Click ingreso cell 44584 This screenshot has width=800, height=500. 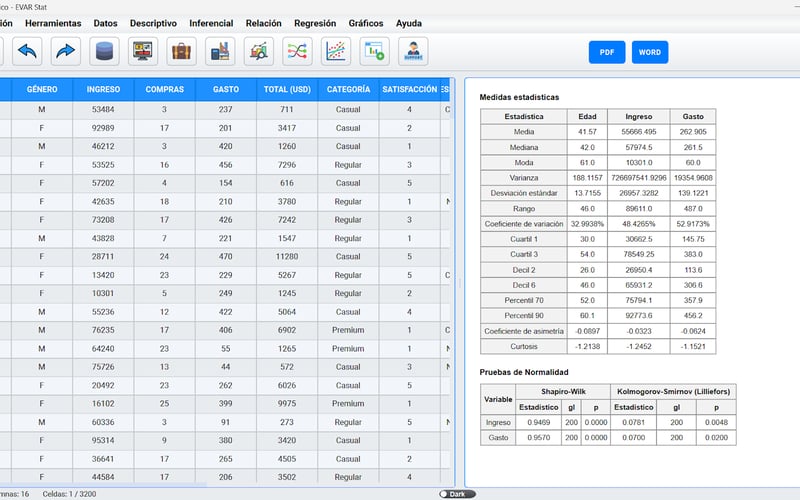coord(103,477)
